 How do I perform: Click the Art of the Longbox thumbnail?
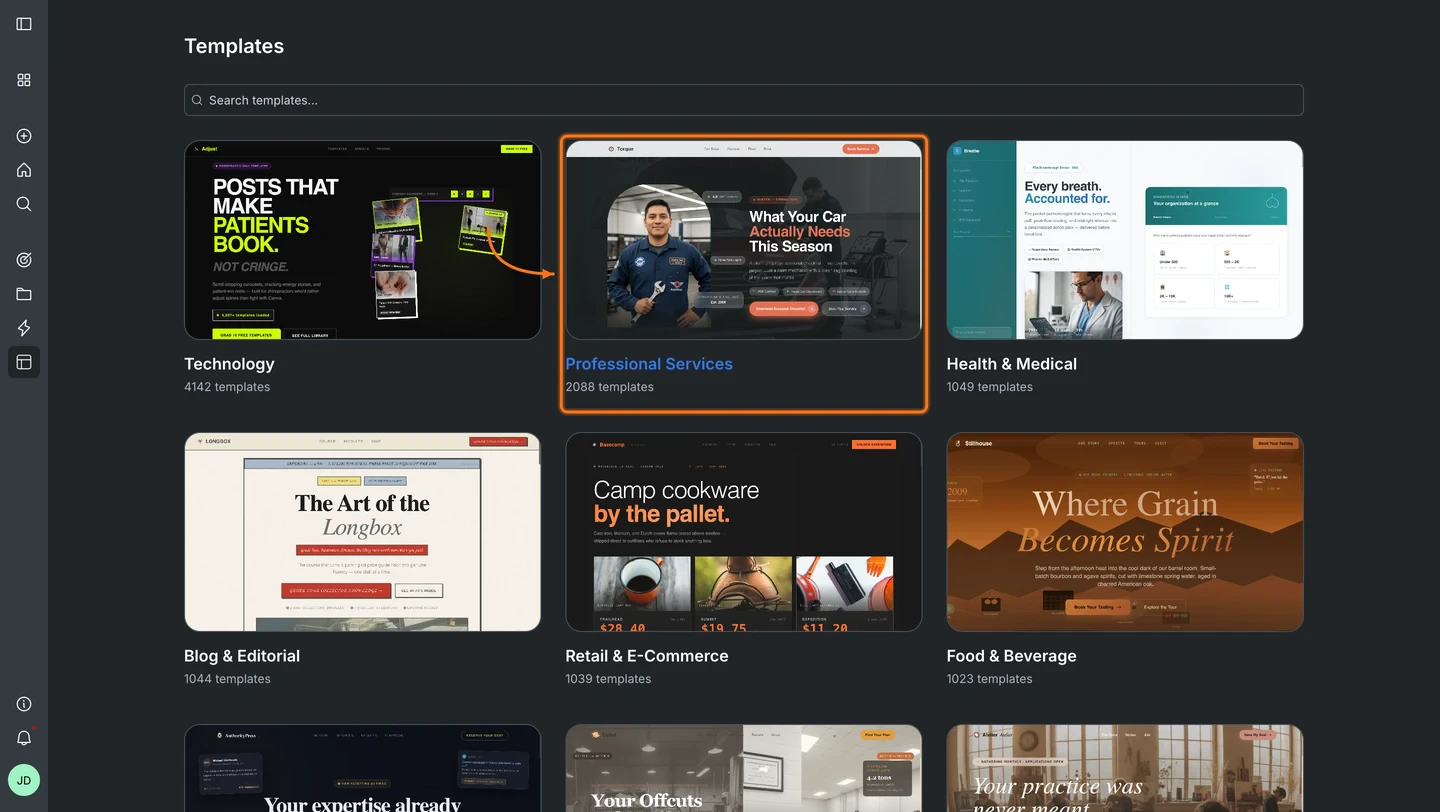(x=362, y=532)
